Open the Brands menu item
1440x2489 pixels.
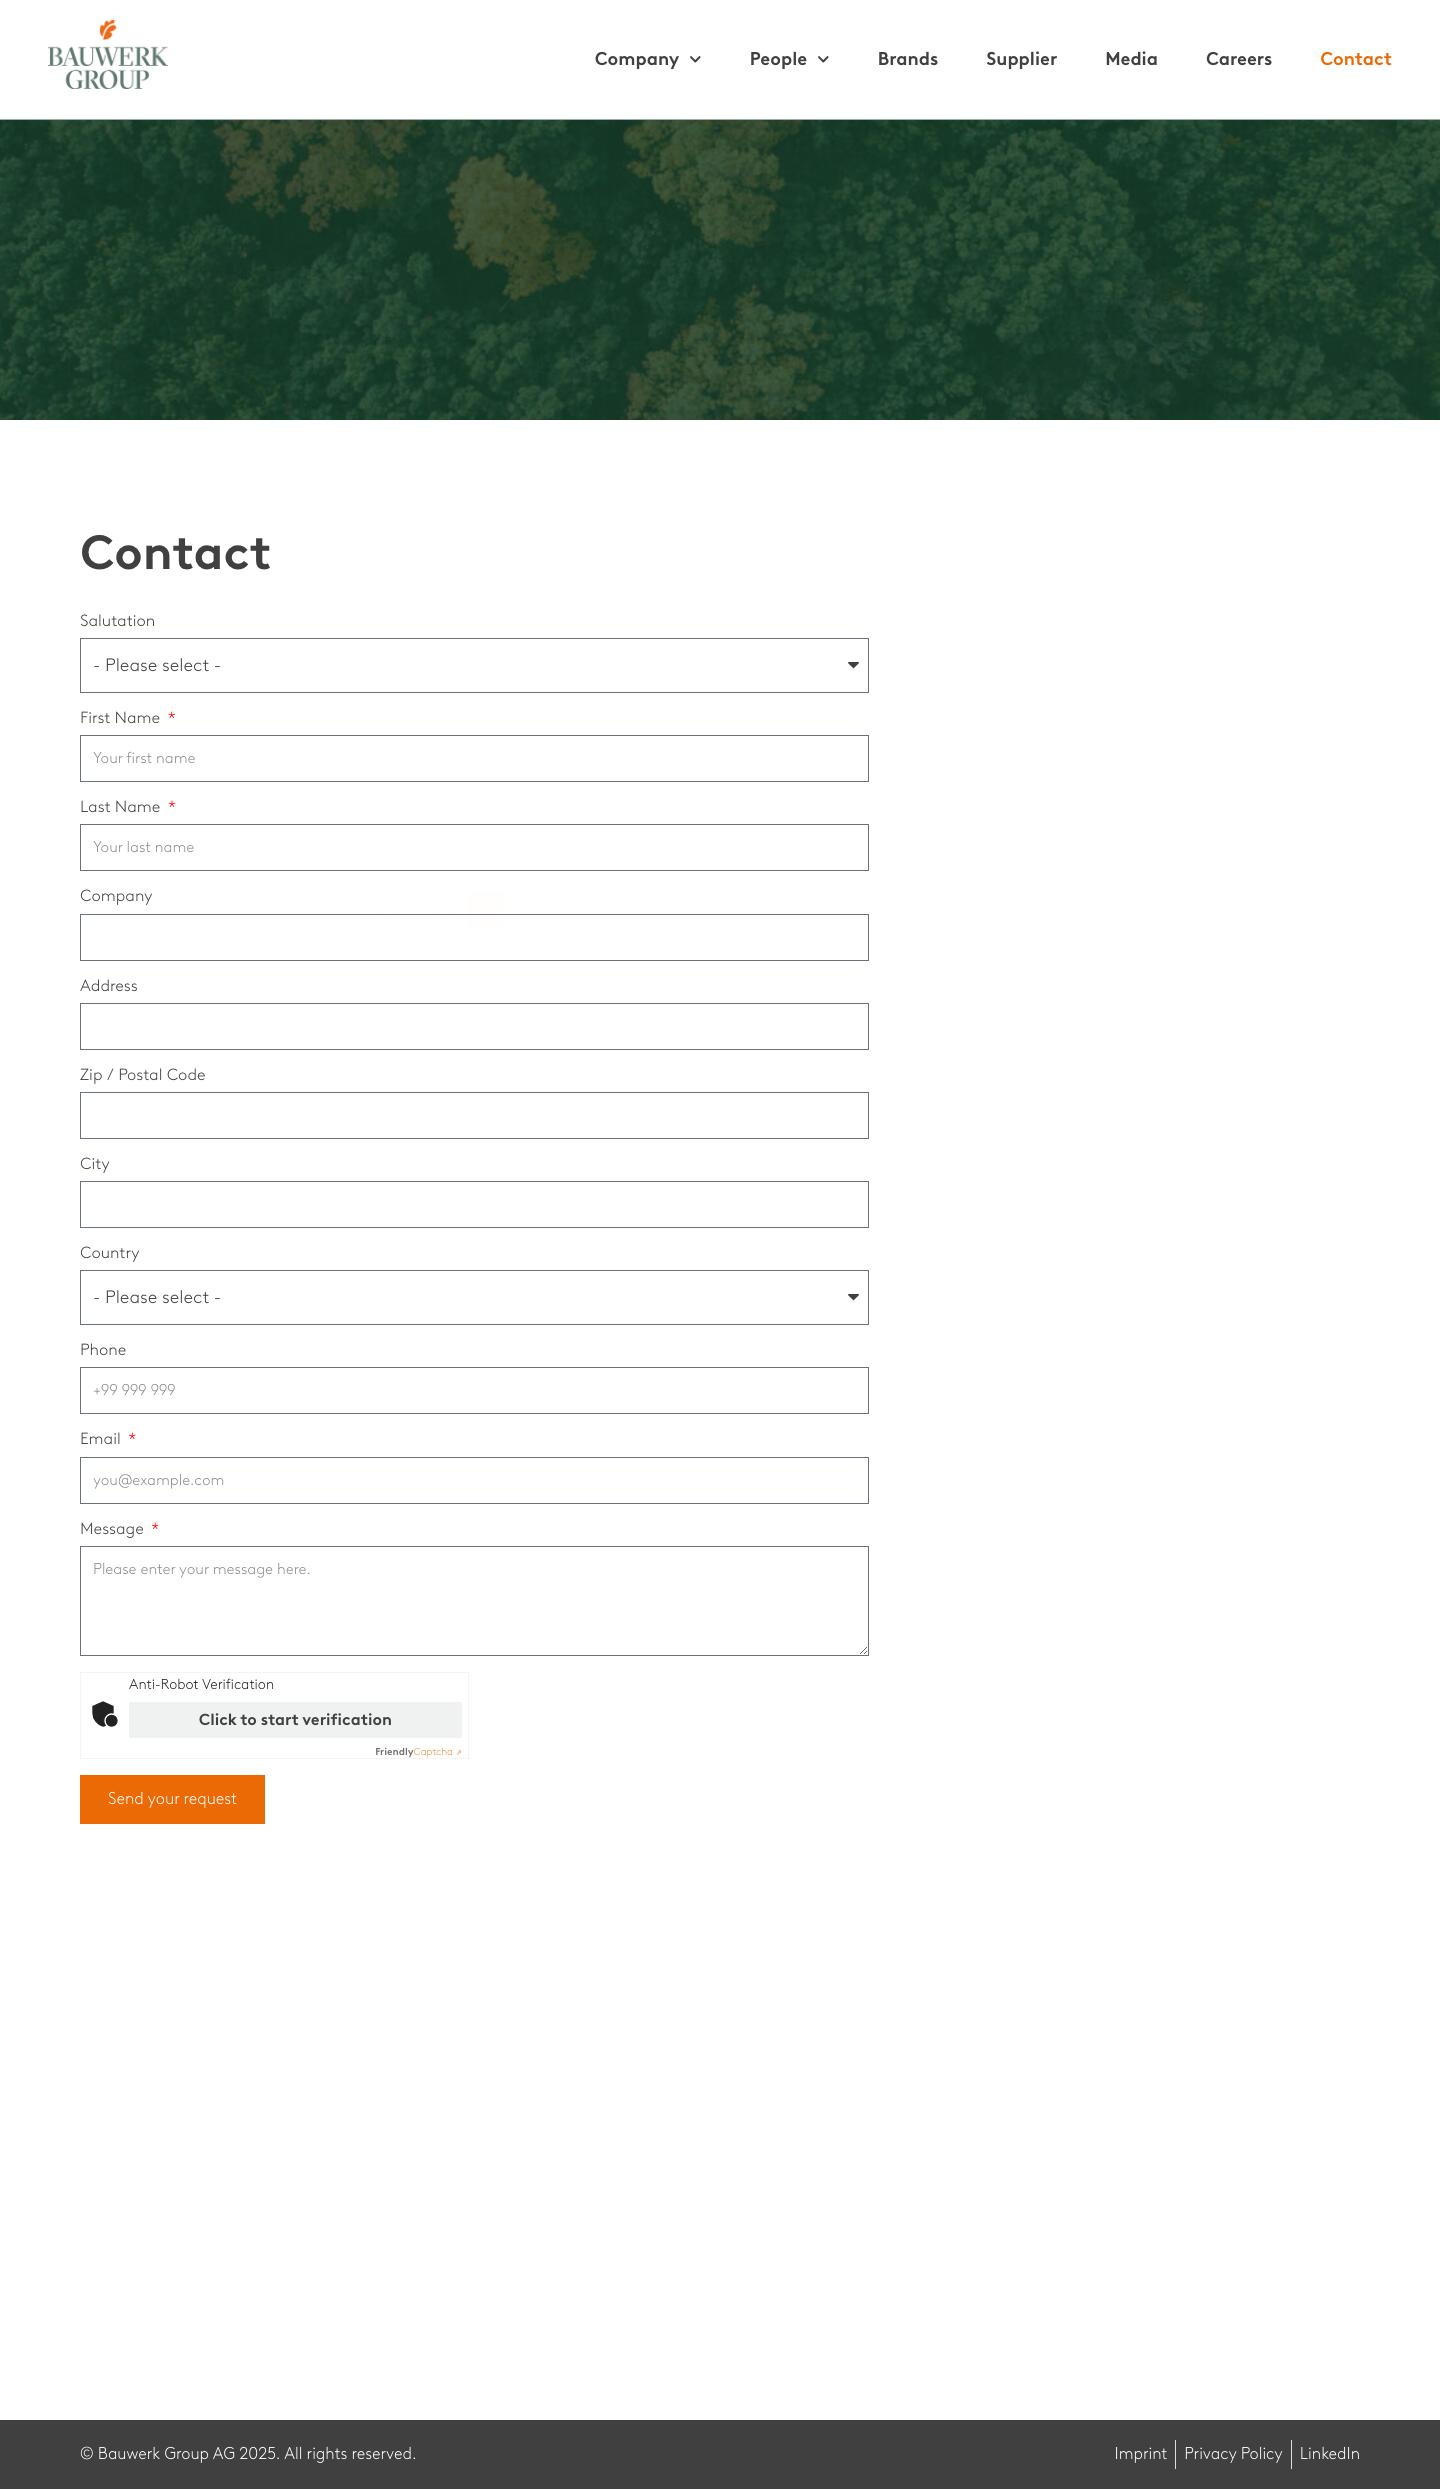pyautogui.click(x=908, y=59)
